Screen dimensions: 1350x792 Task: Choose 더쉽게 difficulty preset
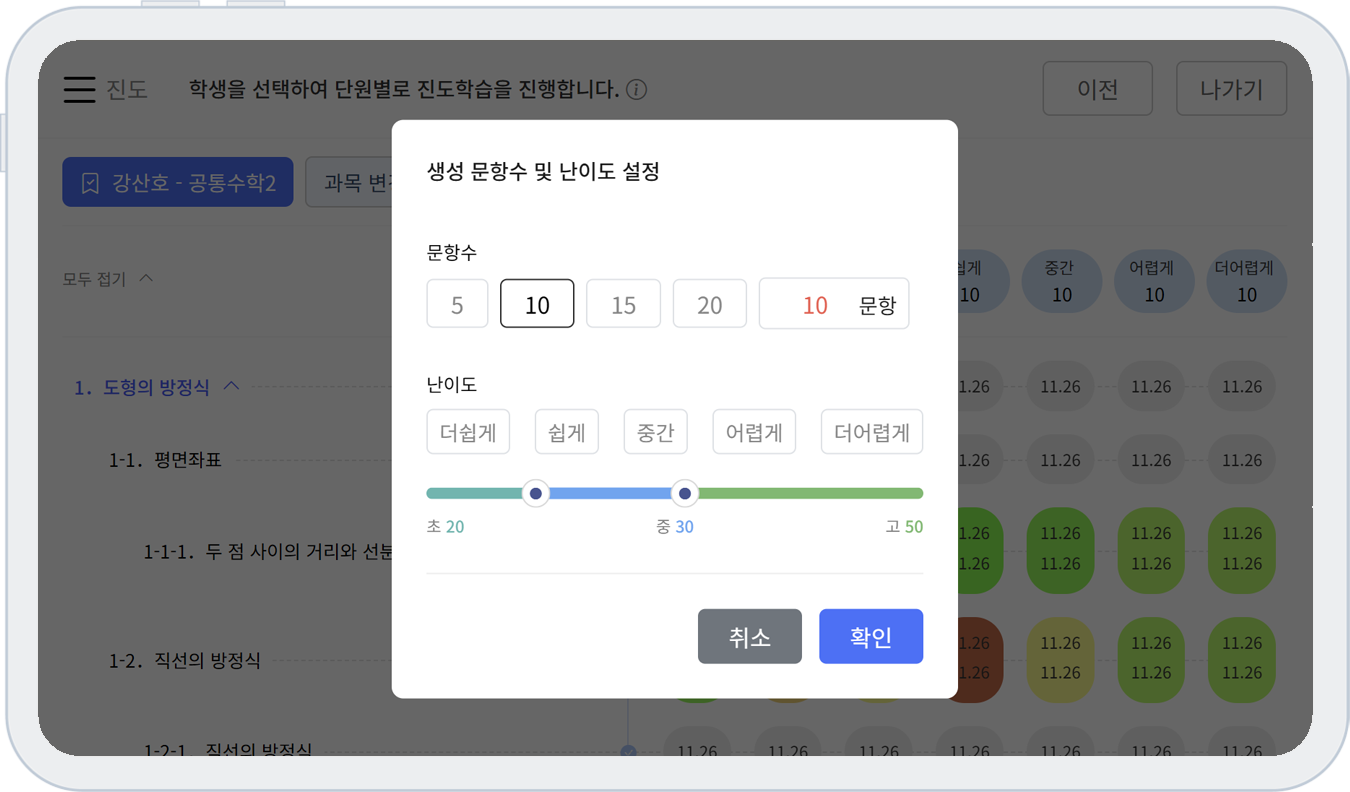pyautogui.click(x=468, y=433)
